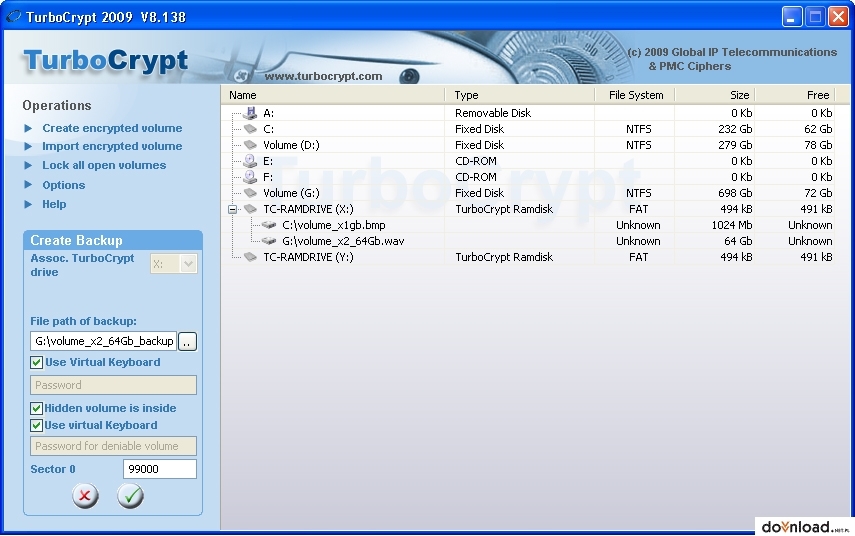Open the Help operation

point(54,204)
